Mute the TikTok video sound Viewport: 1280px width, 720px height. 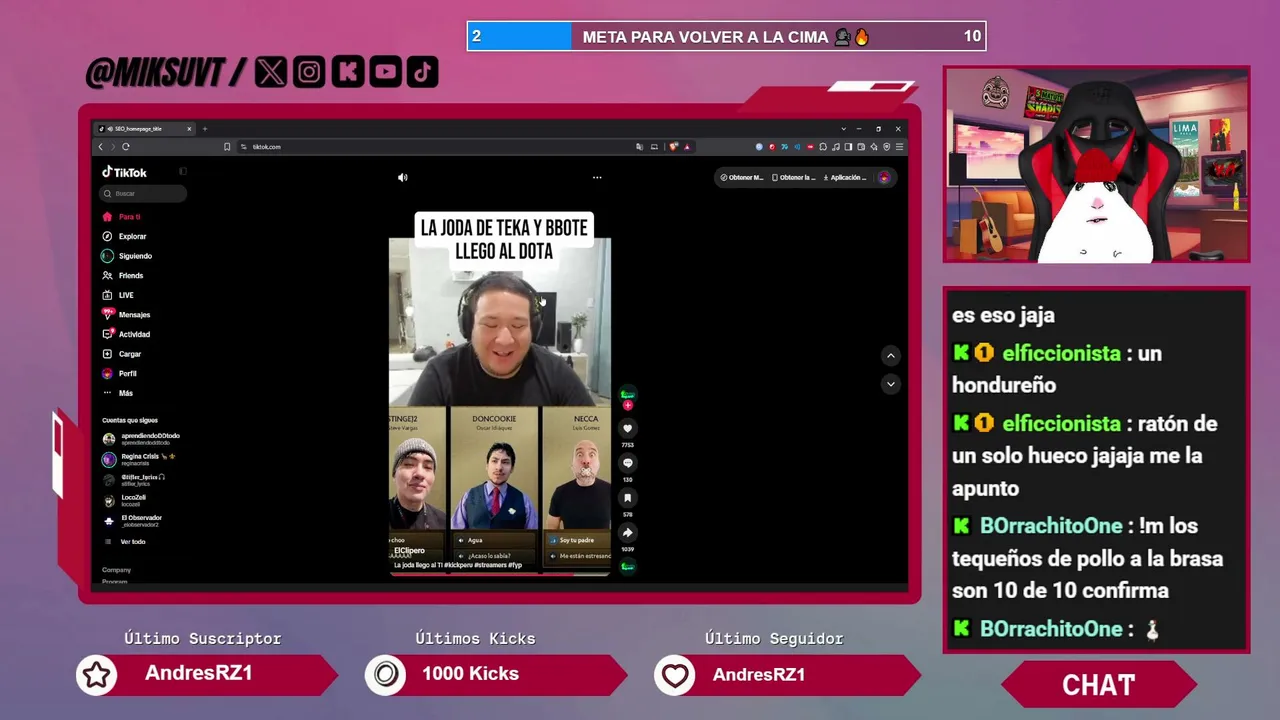403,177
